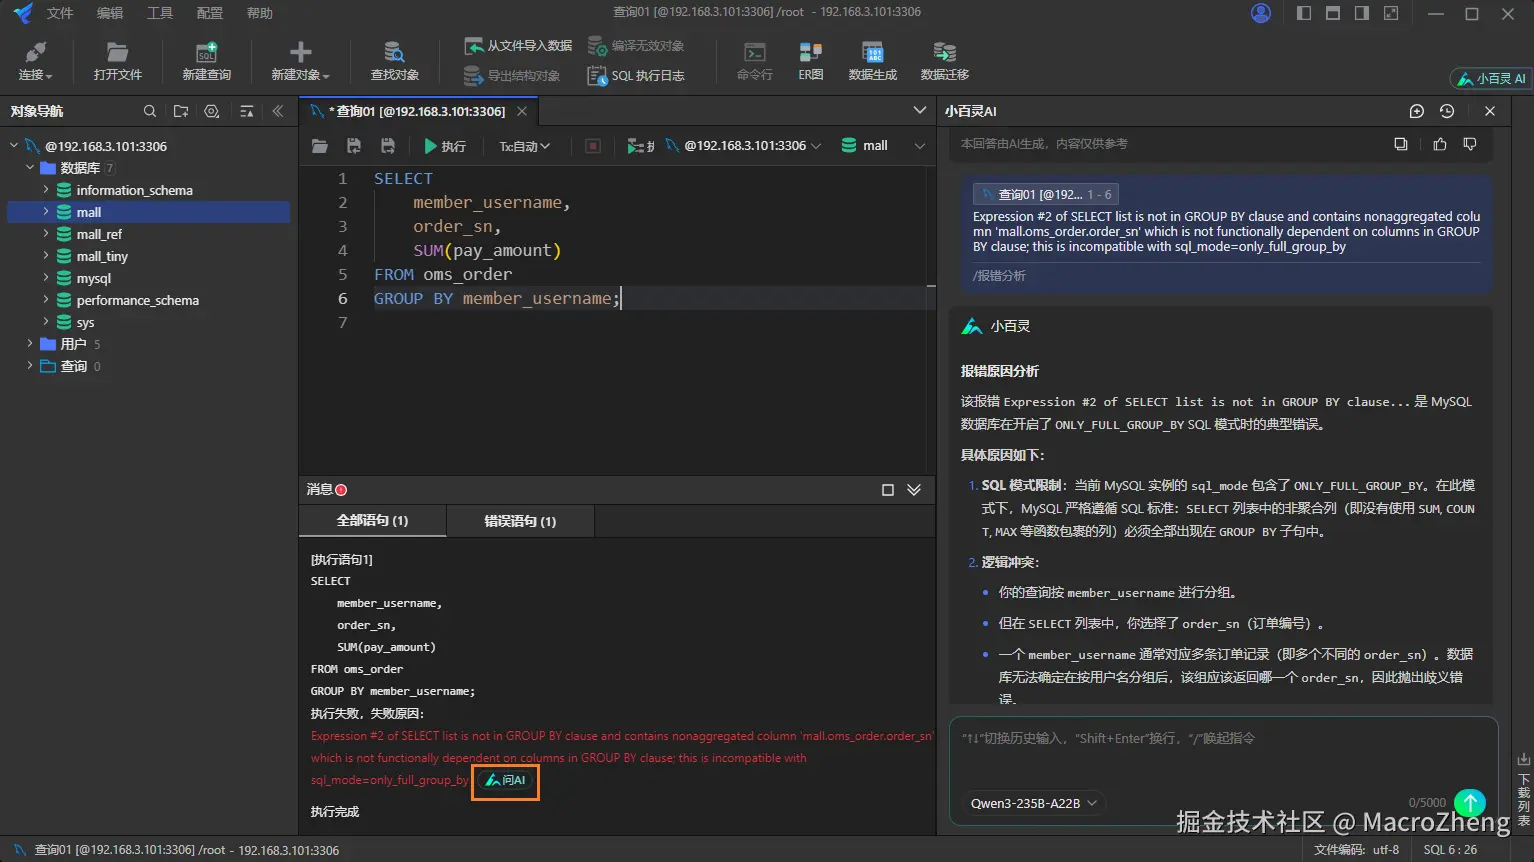This screenshot has width=1534, height=862.
Task: Open the ER图 diagram tool
Action: [811, 61]
